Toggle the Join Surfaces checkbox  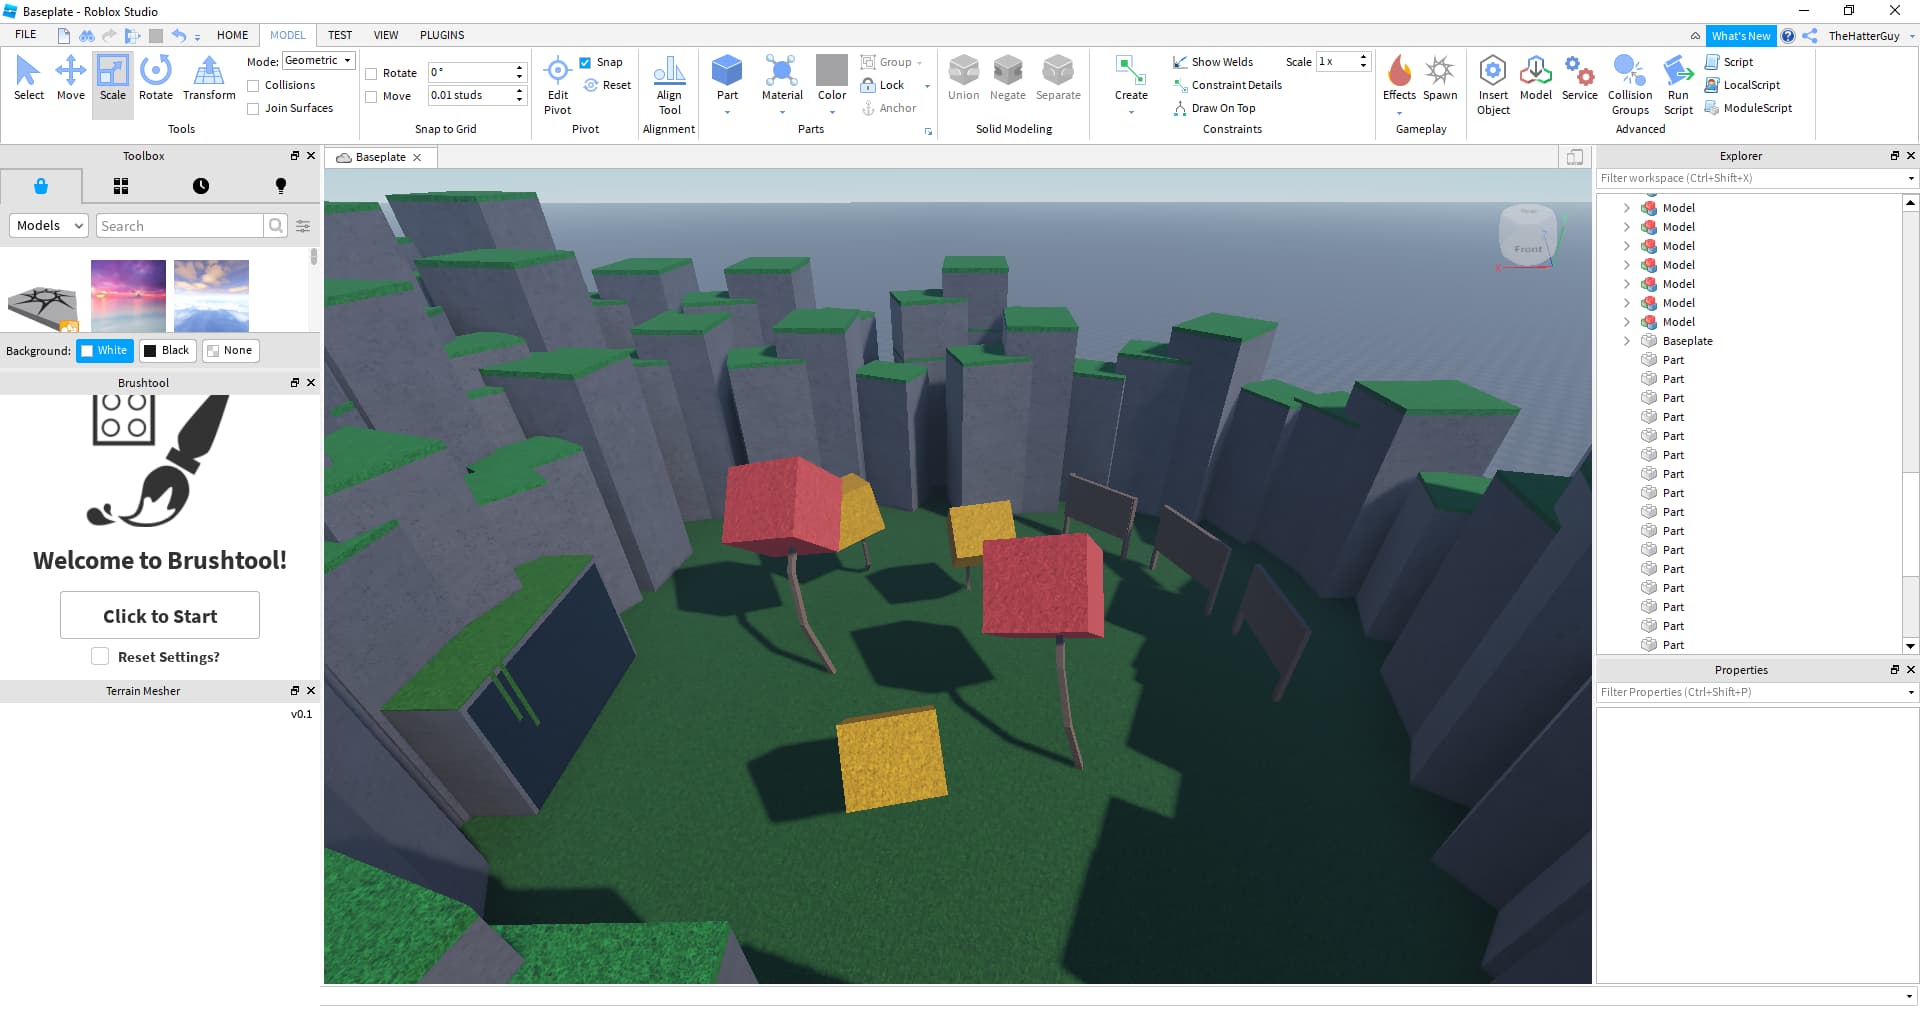[254, 109]
